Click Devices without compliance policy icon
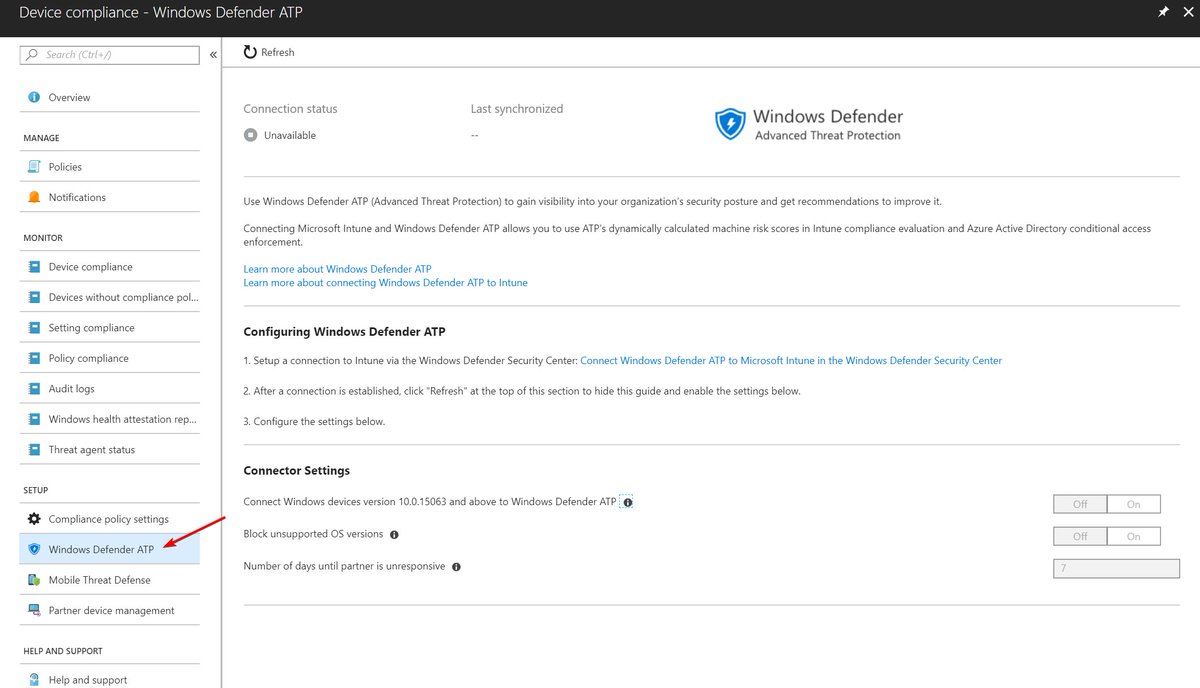The height and width of the screenshot is (688, 1200). pyautogui.click(x=34, y=297)
